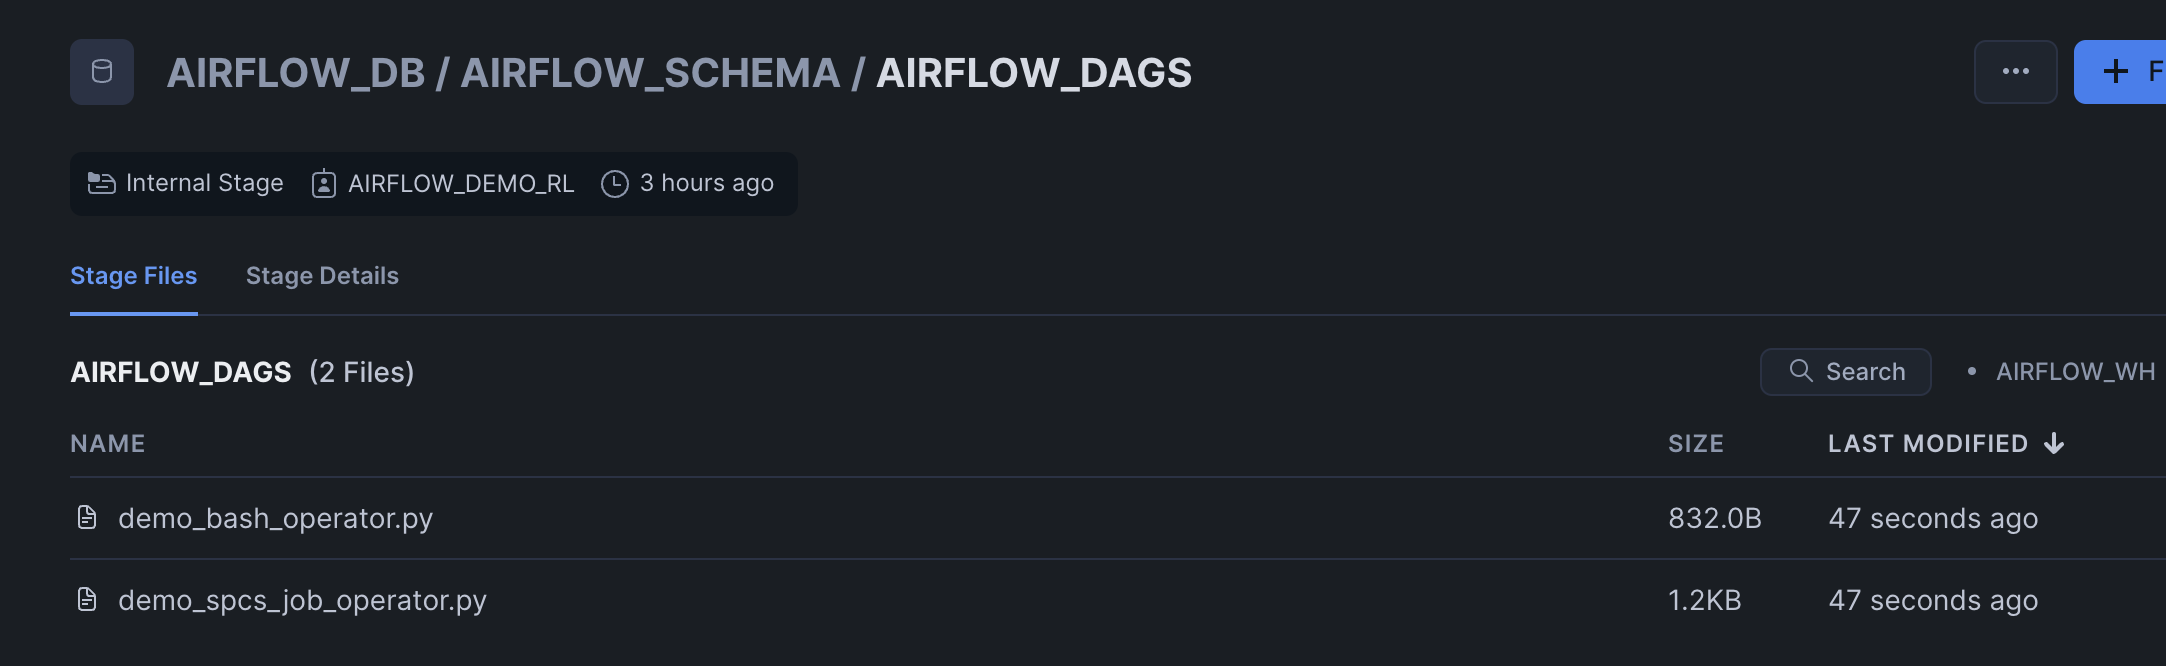This screenshot has height=666, width=2166.
Task: Toggle the NAME column sort order
Action: point(108,443)
